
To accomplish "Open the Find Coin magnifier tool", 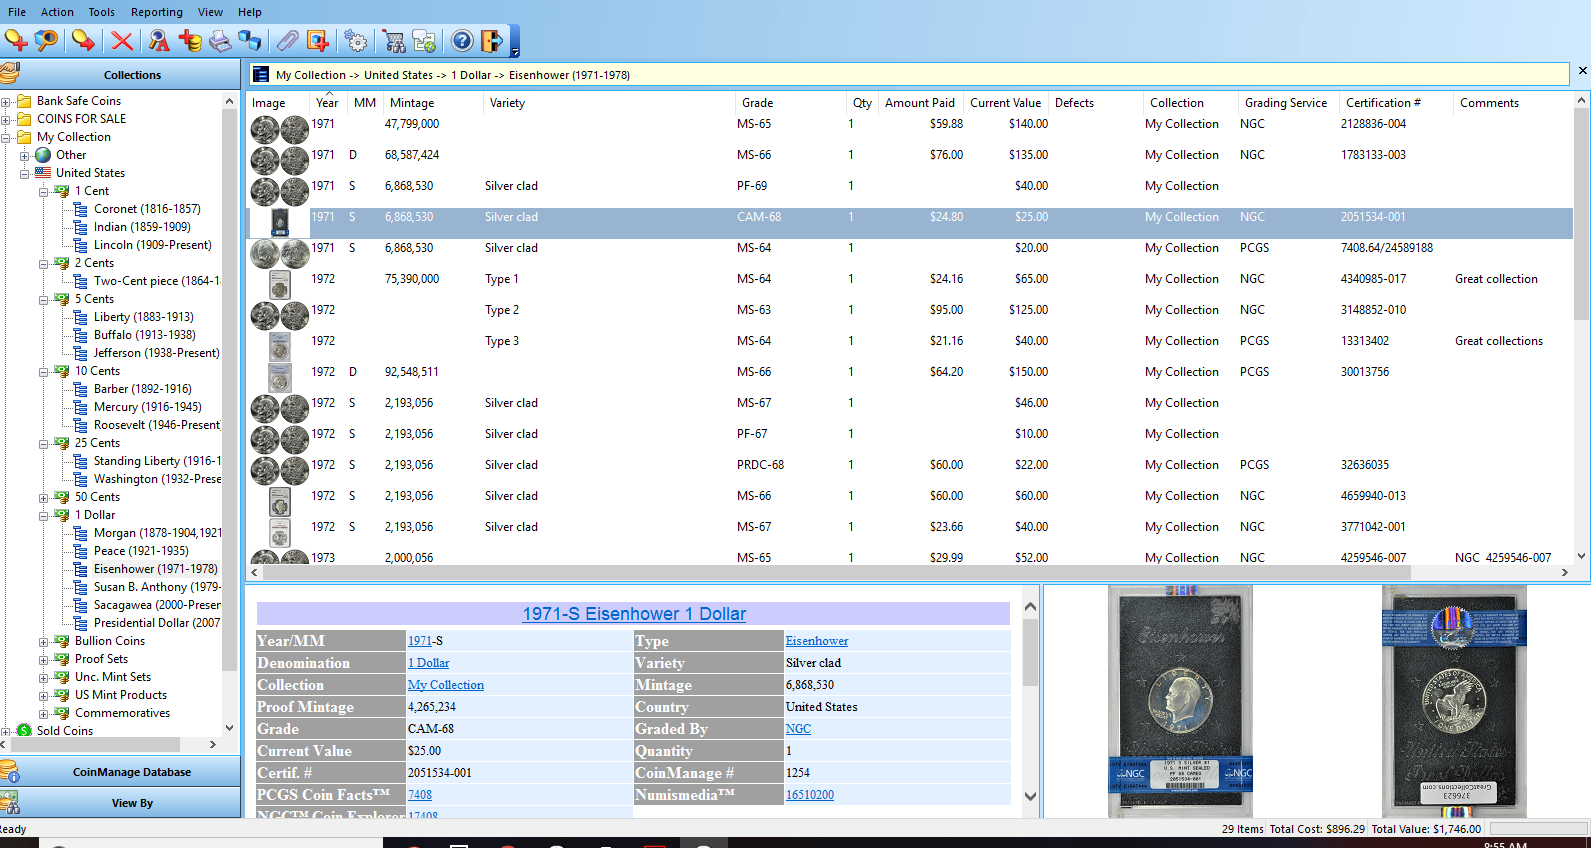I will click(46, 41).
